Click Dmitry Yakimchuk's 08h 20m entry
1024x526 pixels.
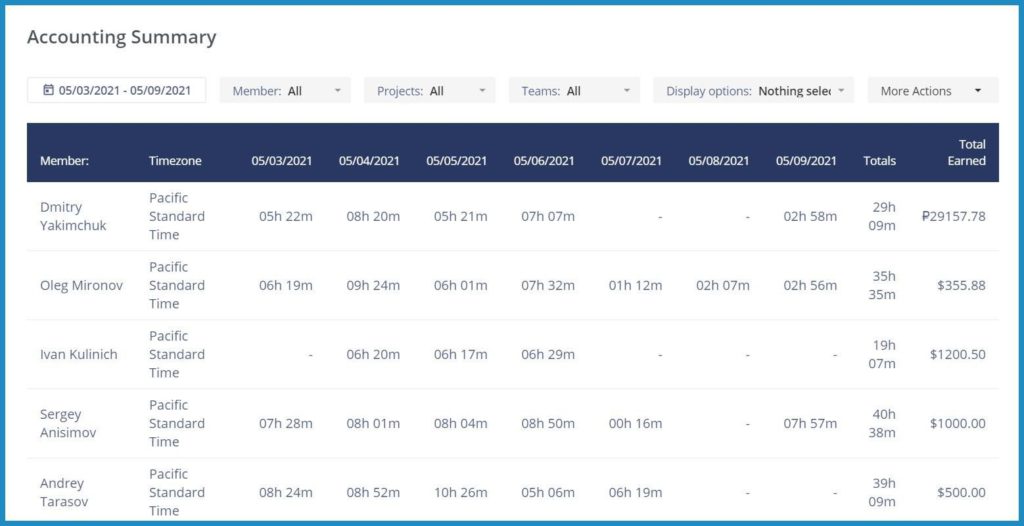373,216
